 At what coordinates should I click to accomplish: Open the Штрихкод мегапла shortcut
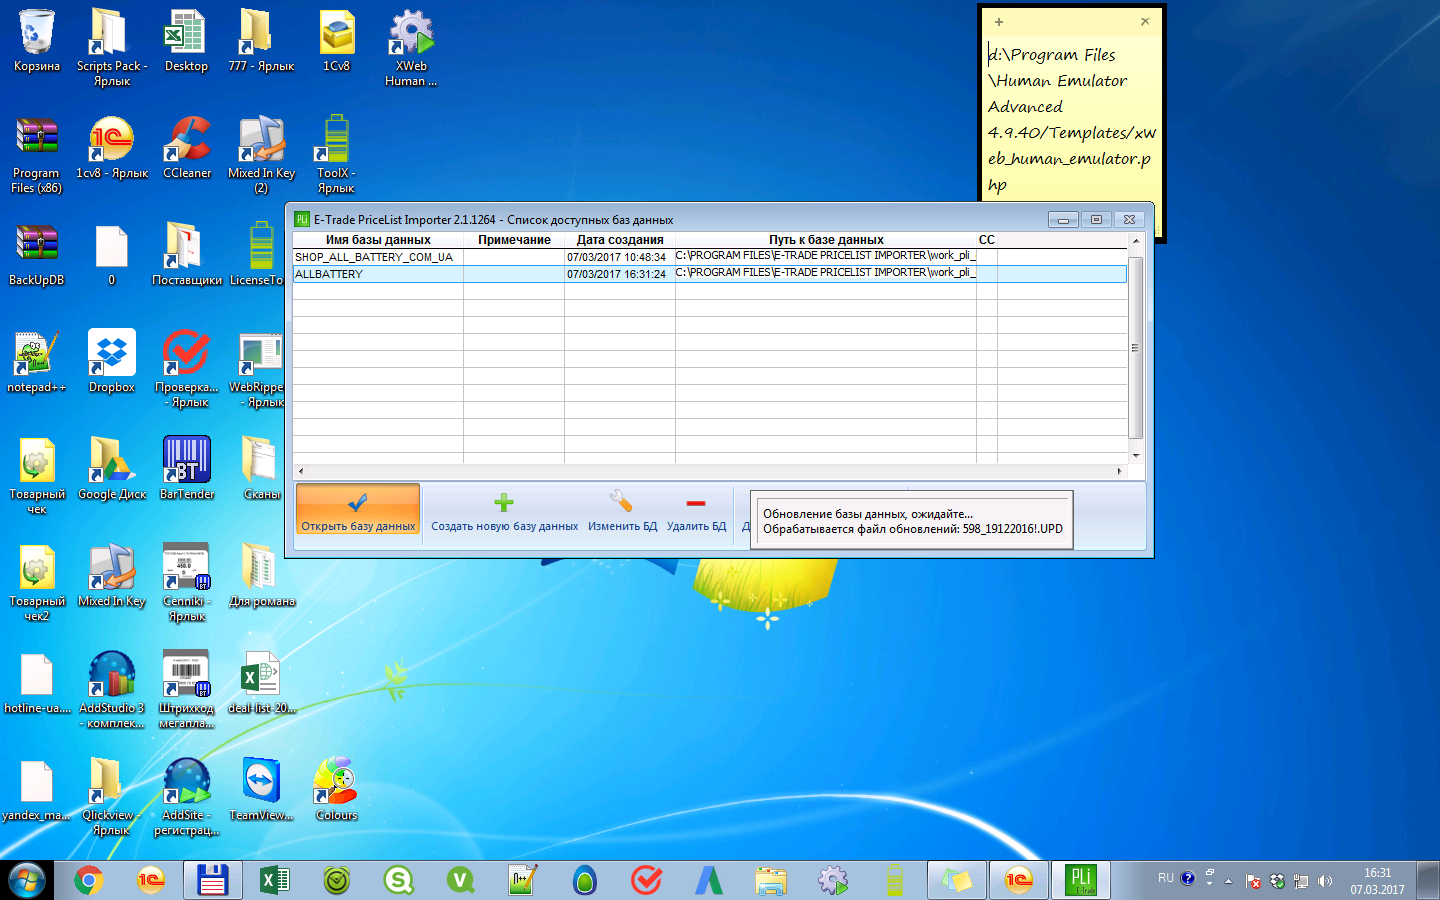[x=187, y=689]
